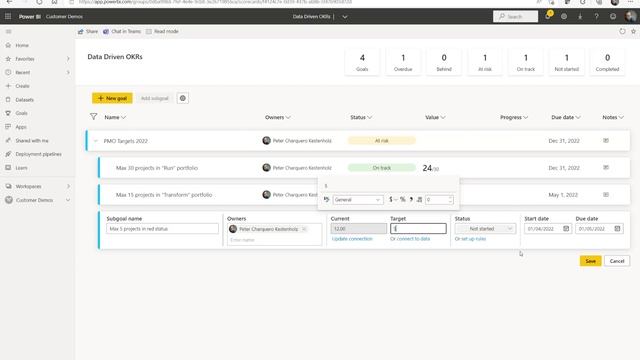Screen dimensions: 640x360
Task: Open Owners column dropdown
Action: 278,117
